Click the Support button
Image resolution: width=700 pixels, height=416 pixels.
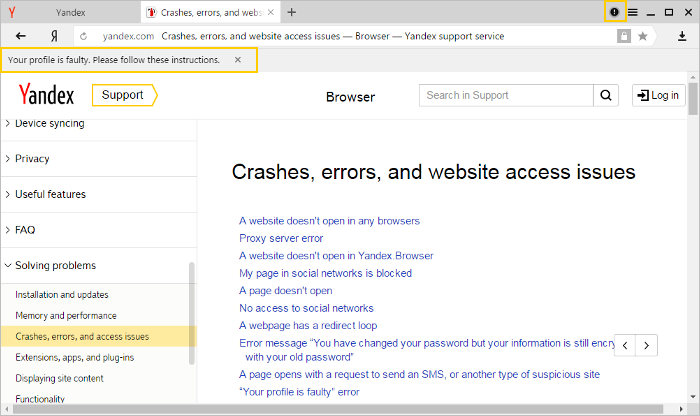pos(125,95)
